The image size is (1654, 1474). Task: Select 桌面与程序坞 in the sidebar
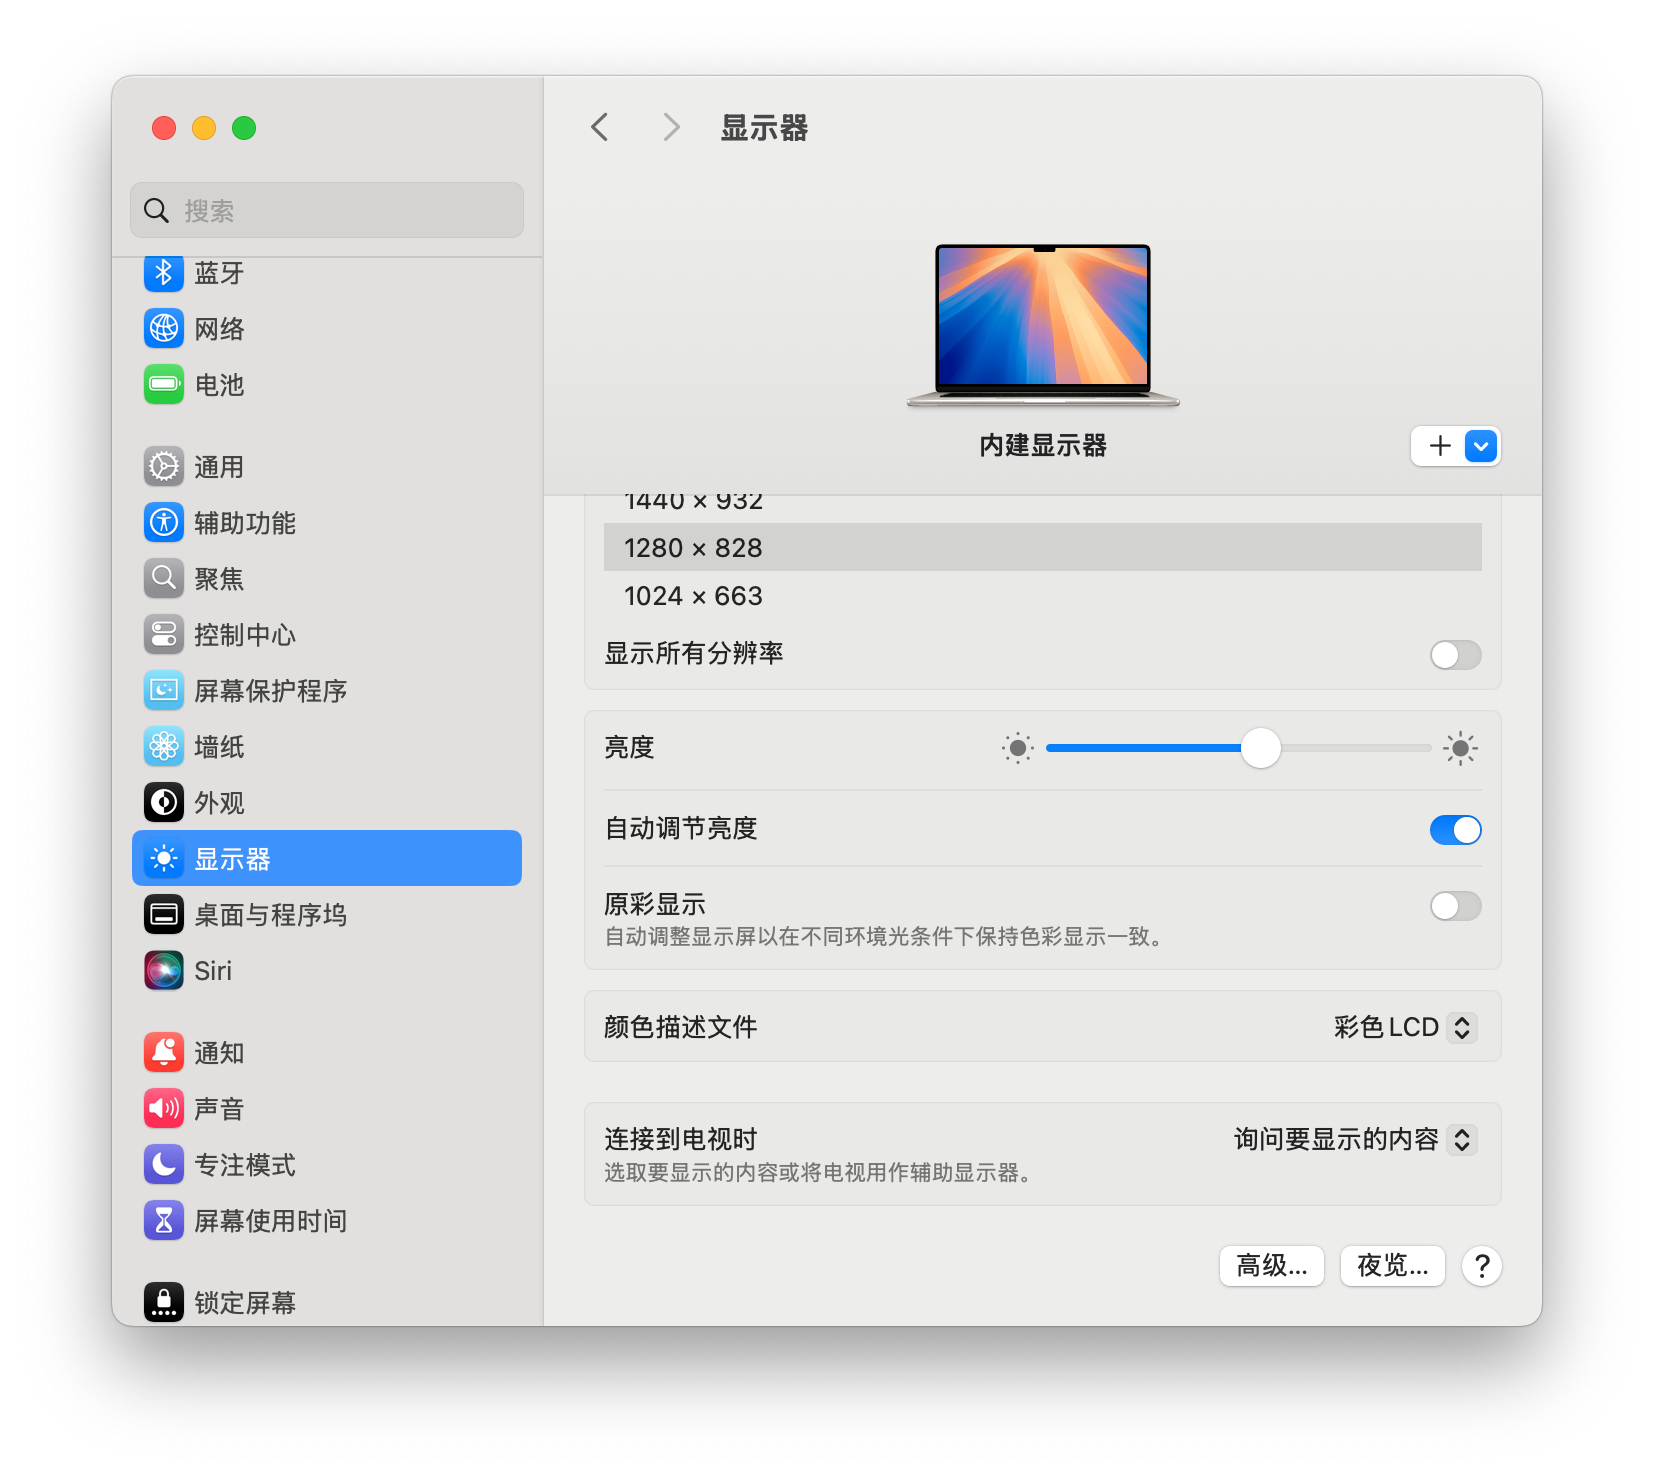tap(270, 915)
